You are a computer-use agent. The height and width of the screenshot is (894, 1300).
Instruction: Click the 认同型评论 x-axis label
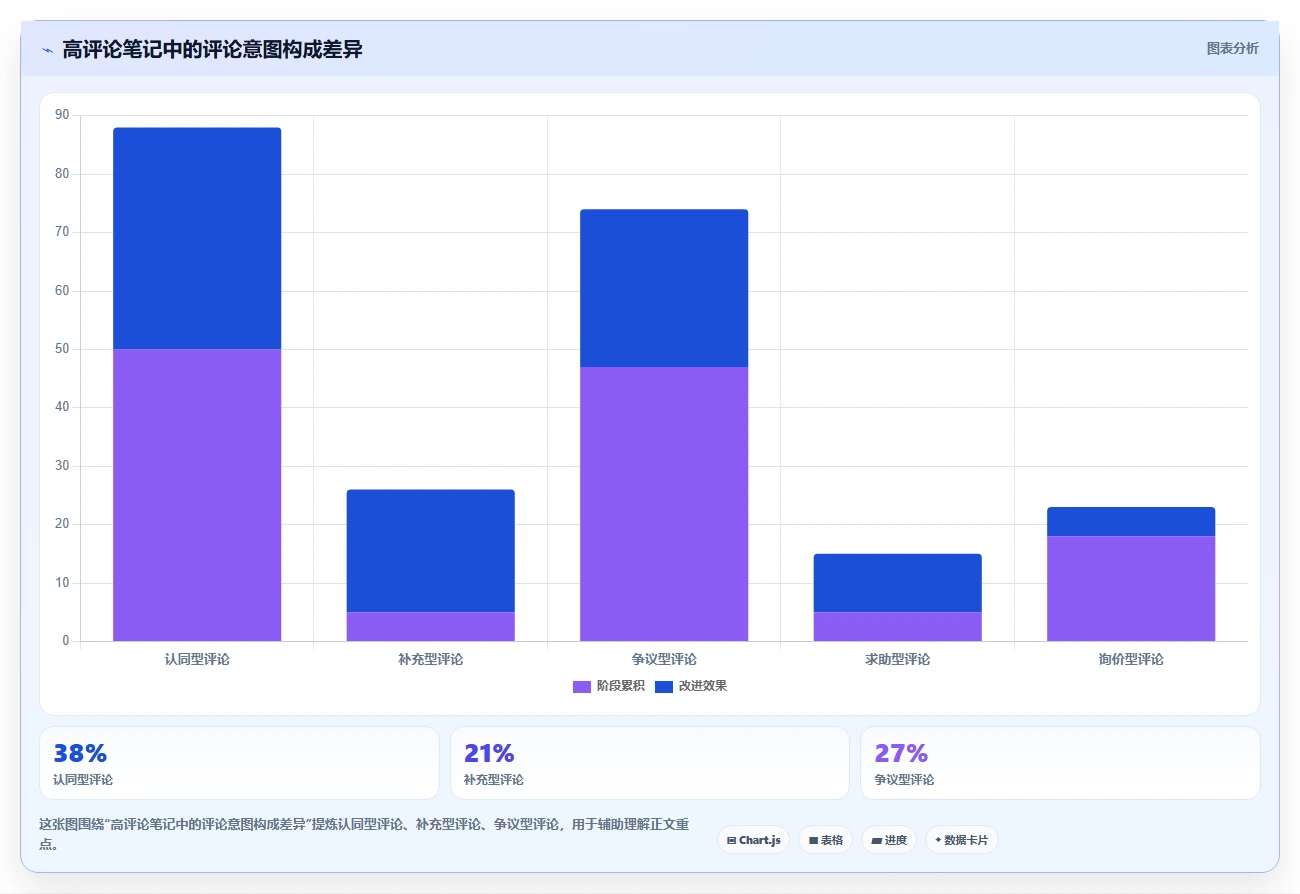[197, 659]
